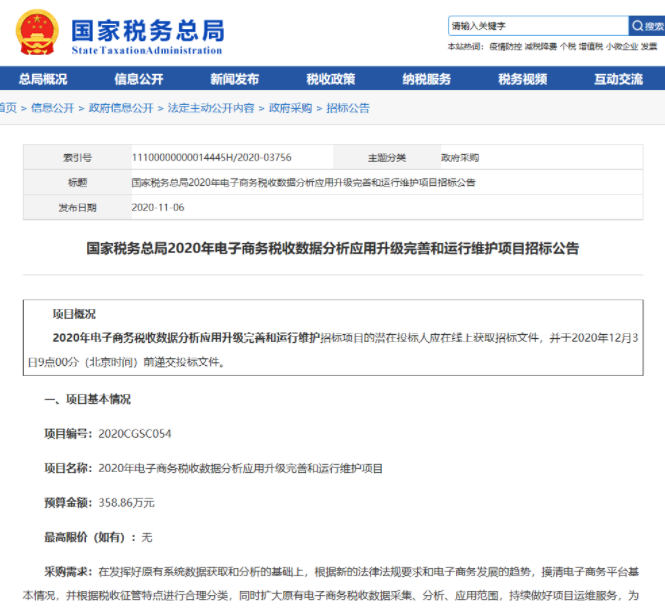This screenshot has width=665, height=611.
Task: Click the 主题分类 label cell
Action: coord(387,158)
